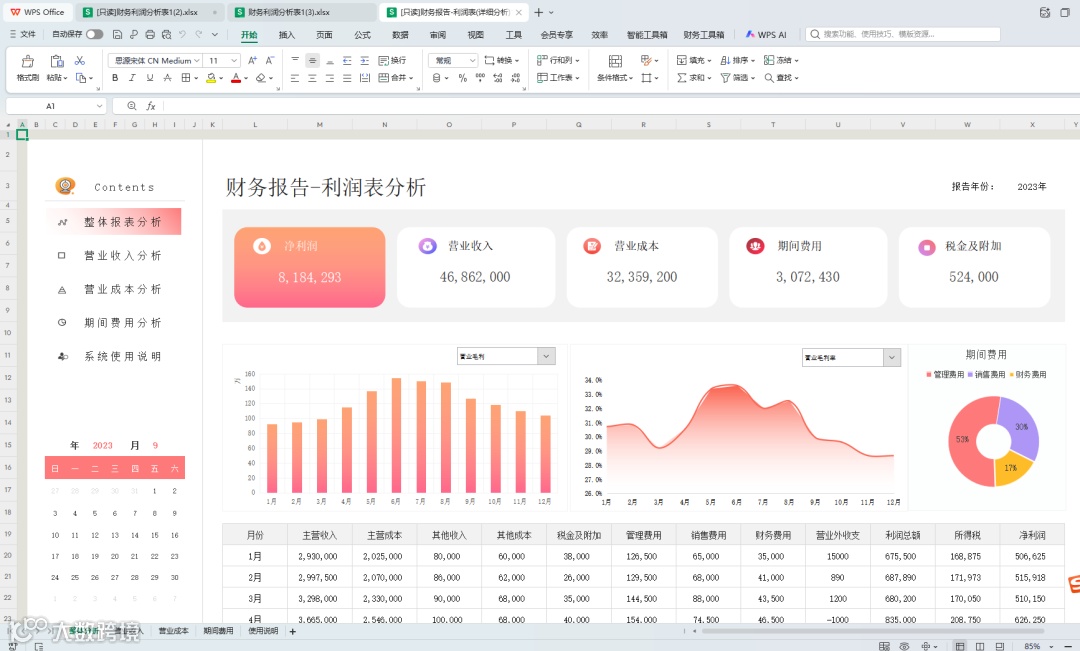Viewport: 1080px width, 651px height.
Task: Click the fill color highlighter swatch
Action: (x=211, y=78)
